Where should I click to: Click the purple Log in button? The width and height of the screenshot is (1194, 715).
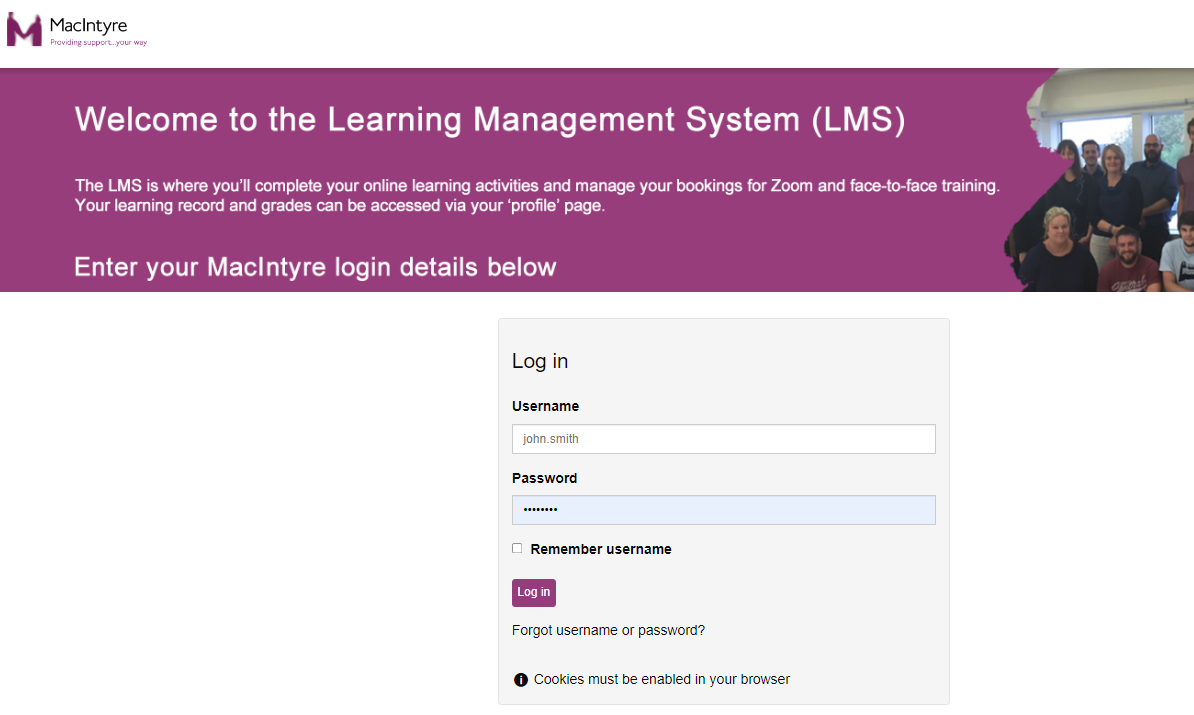coord(534,592)
